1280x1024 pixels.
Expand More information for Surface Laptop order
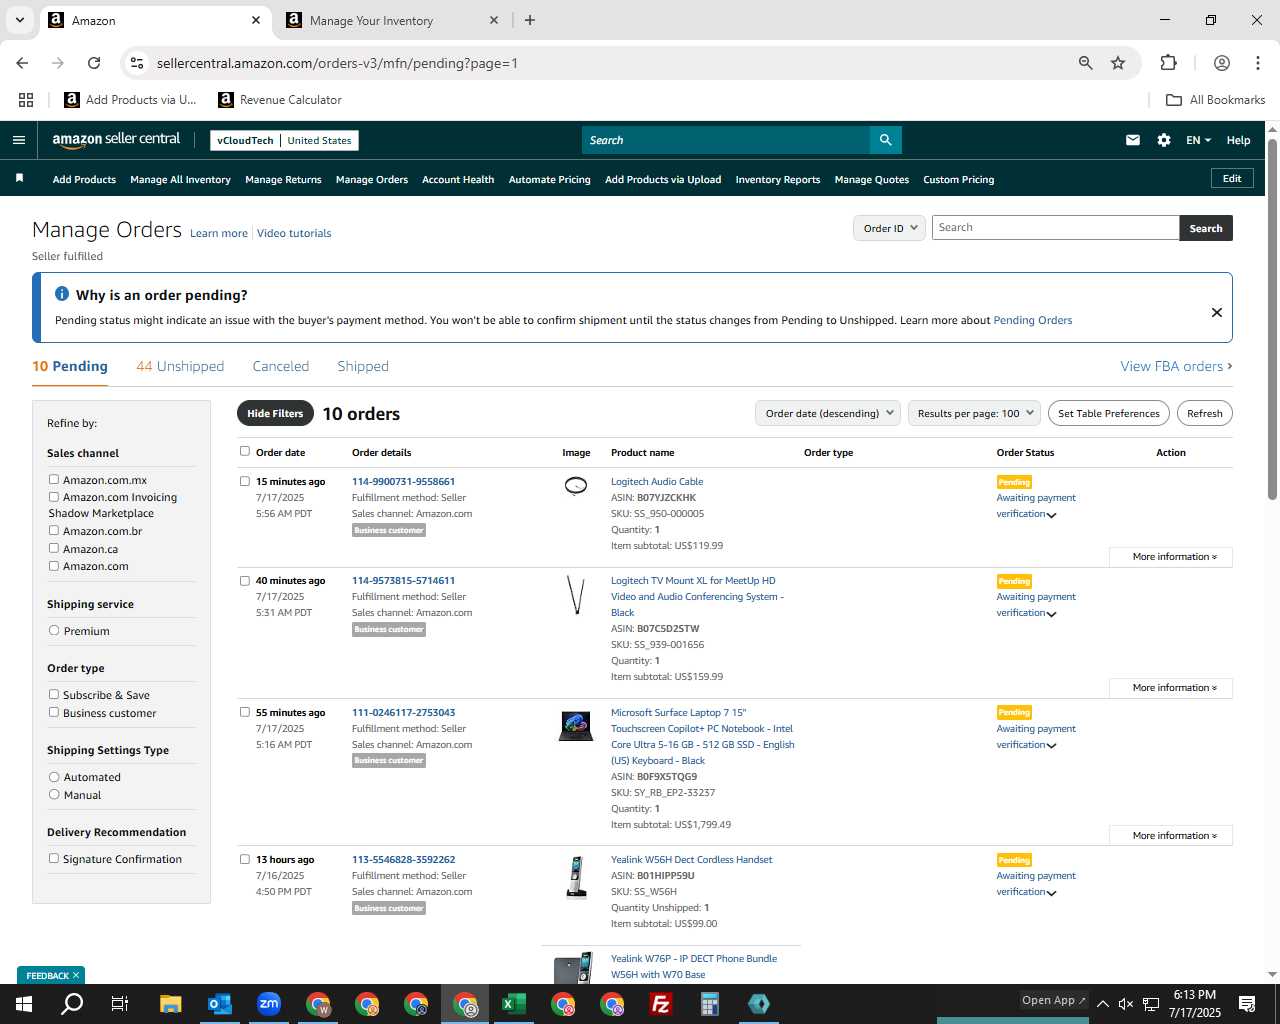1171,836
